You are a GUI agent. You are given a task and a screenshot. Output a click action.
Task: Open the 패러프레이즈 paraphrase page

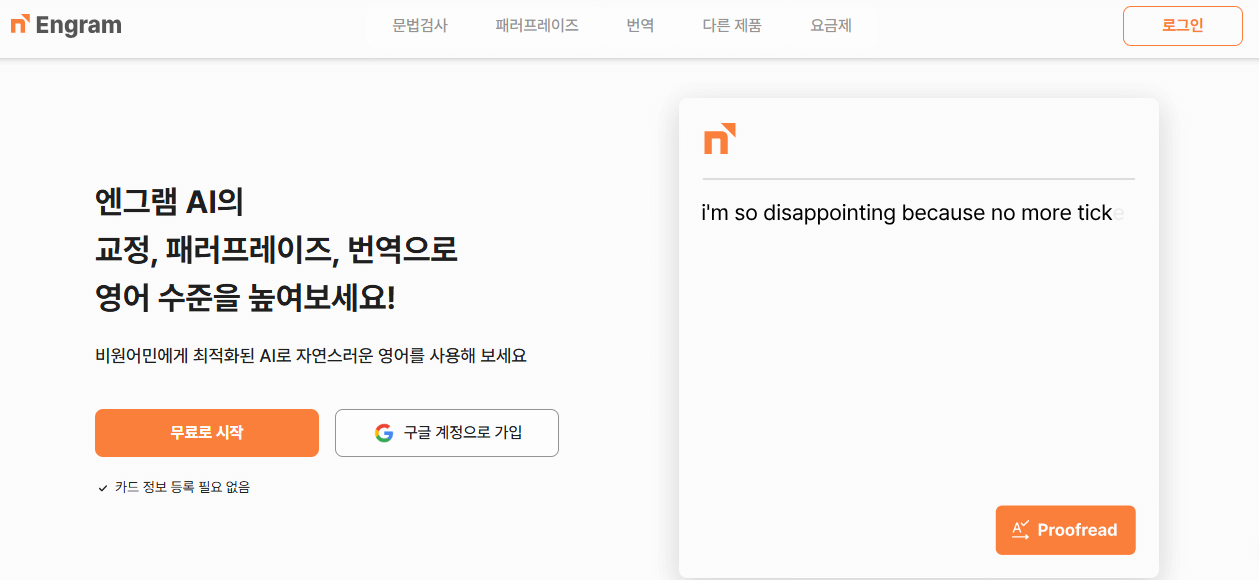click(535, 25)
